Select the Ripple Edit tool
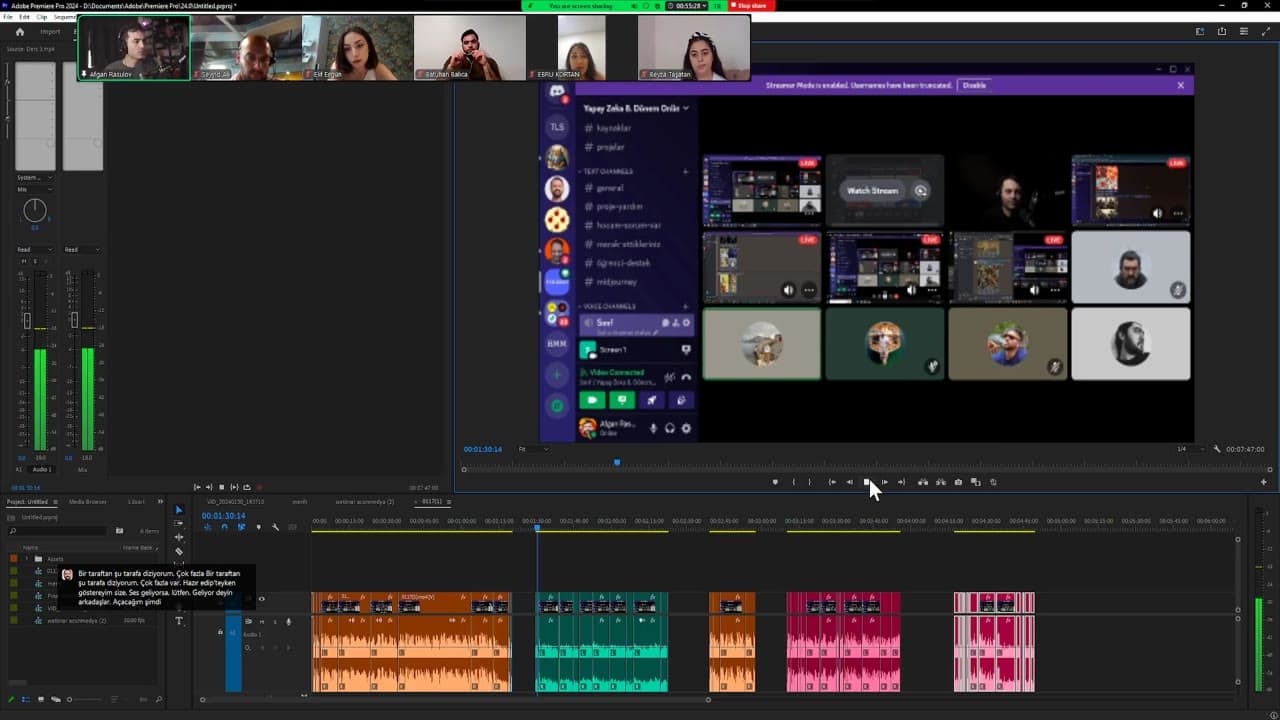Screen dimensions: 1280x720 tap(179, 537)
